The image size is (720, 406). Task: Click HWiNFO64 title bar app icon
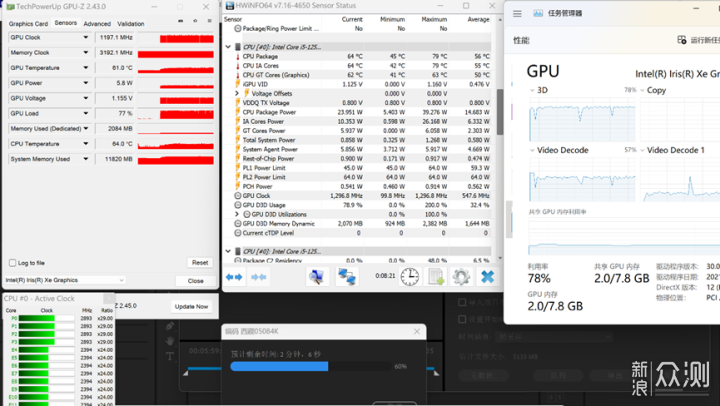click(x=230, y=6)
